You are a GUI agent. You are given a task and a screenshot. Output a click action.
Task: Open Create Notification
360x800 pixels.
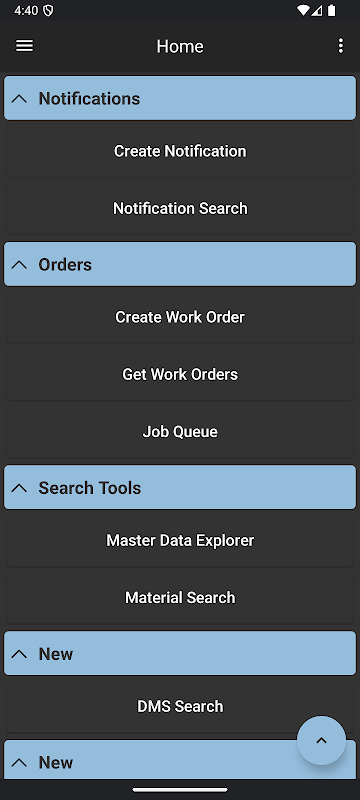180,151
